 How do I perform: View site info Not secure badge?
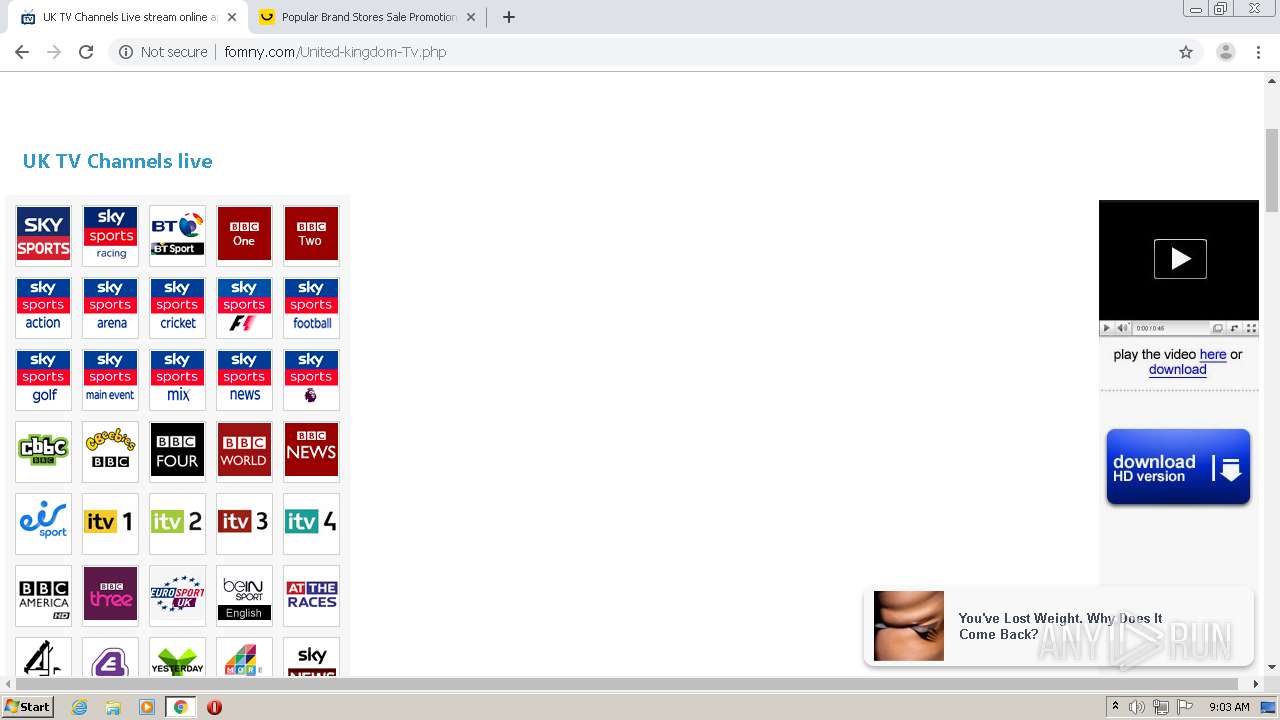click(x=163, y=52)
